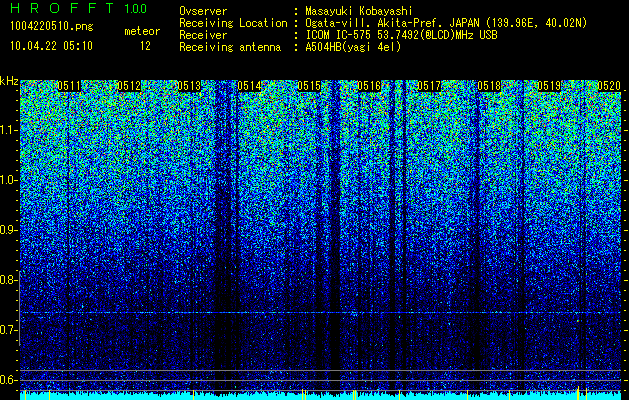Image resolution: width=629 pixels, height=400 pixels.
Task: Click the 0512 time marker
Action: point(129,86)
